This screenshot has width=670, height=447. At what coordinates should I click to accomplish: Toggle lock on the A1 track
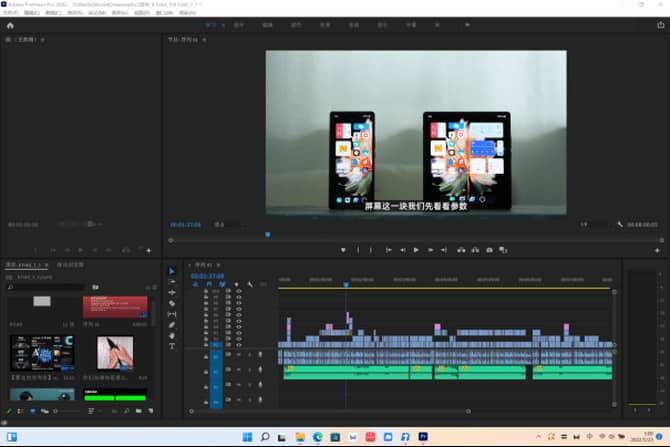[x=206, y=356]
